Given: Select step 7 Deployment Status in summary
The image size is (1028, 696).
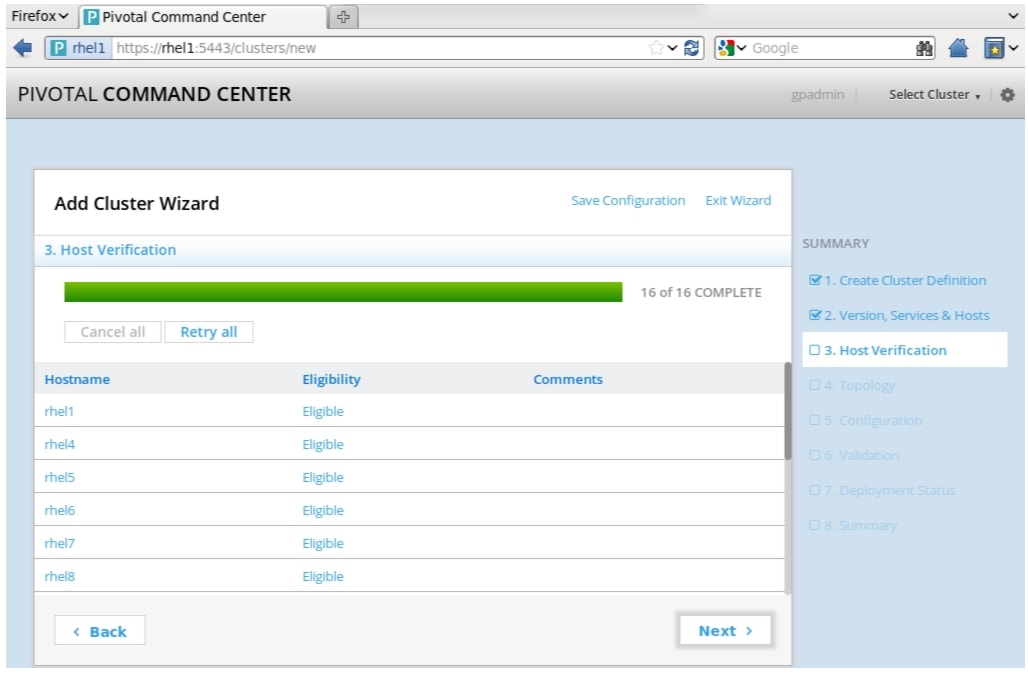Looking at the screenshot, I should (890, 490).
